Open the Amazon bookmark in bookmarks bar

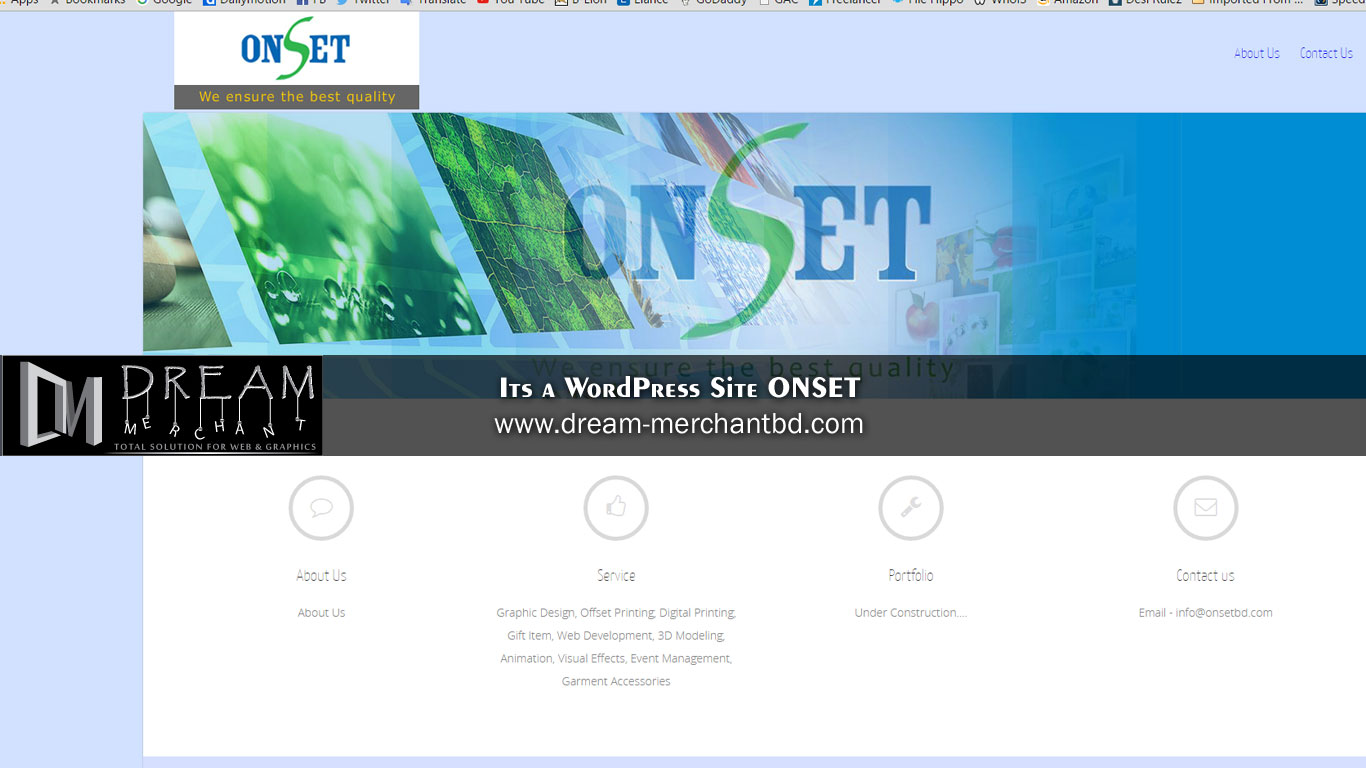[x=1068, y=2]
